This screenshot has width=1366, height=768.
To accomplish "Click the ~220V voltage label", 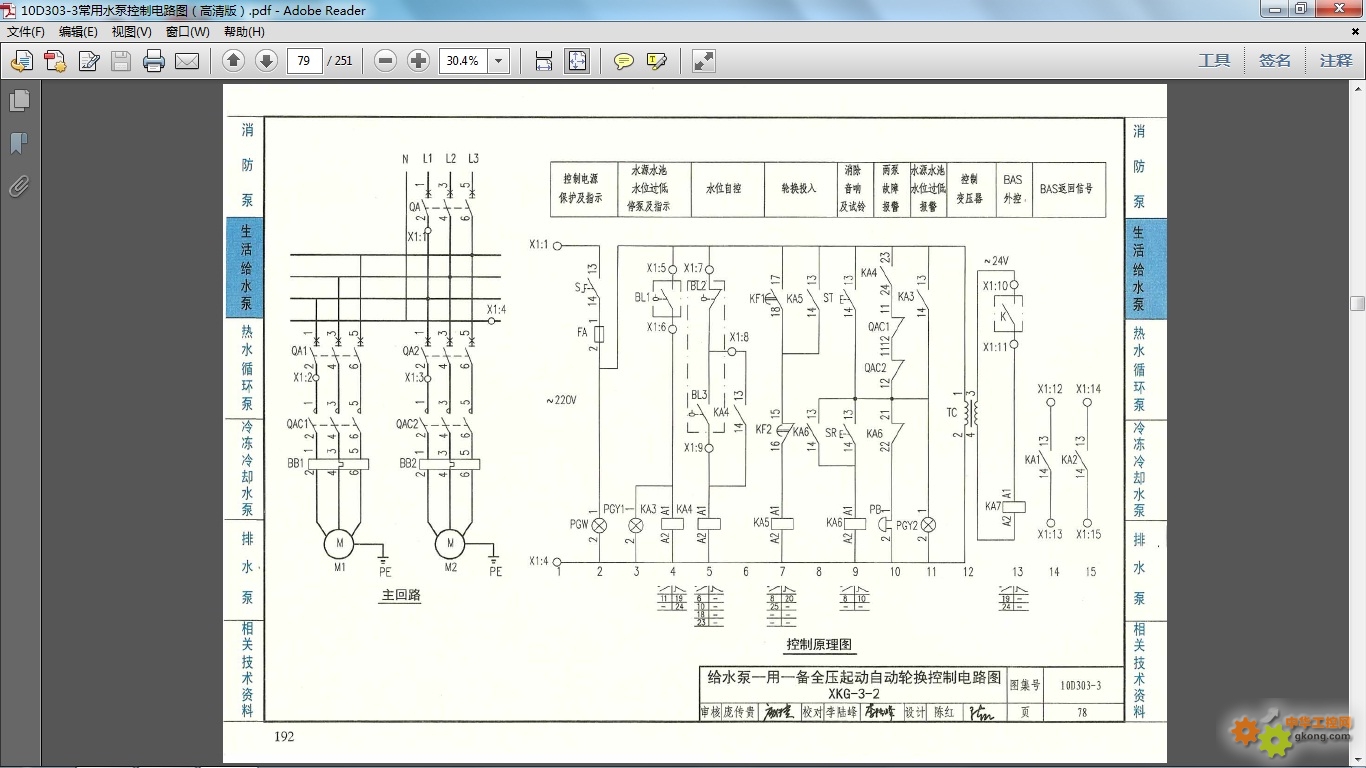I will coord(562,400).
